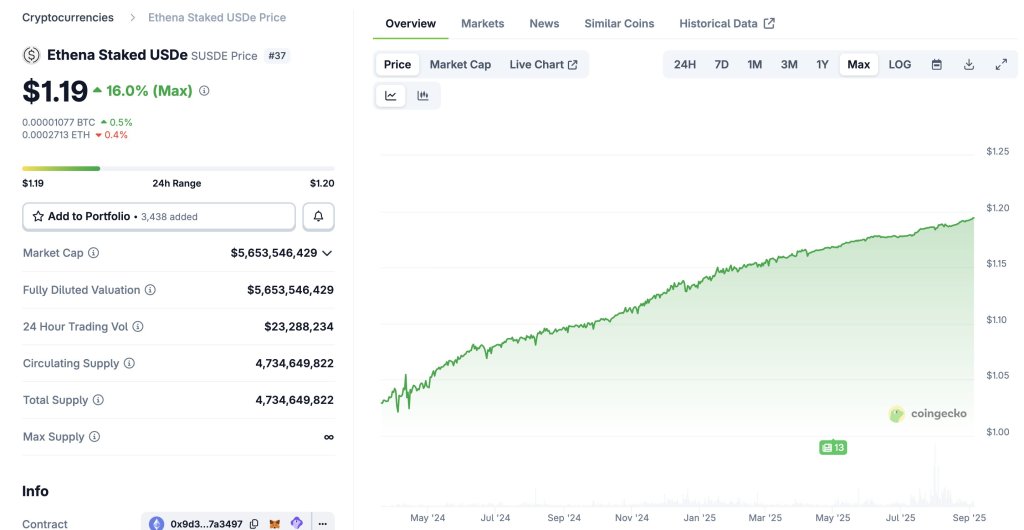Viewport: 1024px width, 530px height.
Task: Copy the contract address
Action: [255, 523]
